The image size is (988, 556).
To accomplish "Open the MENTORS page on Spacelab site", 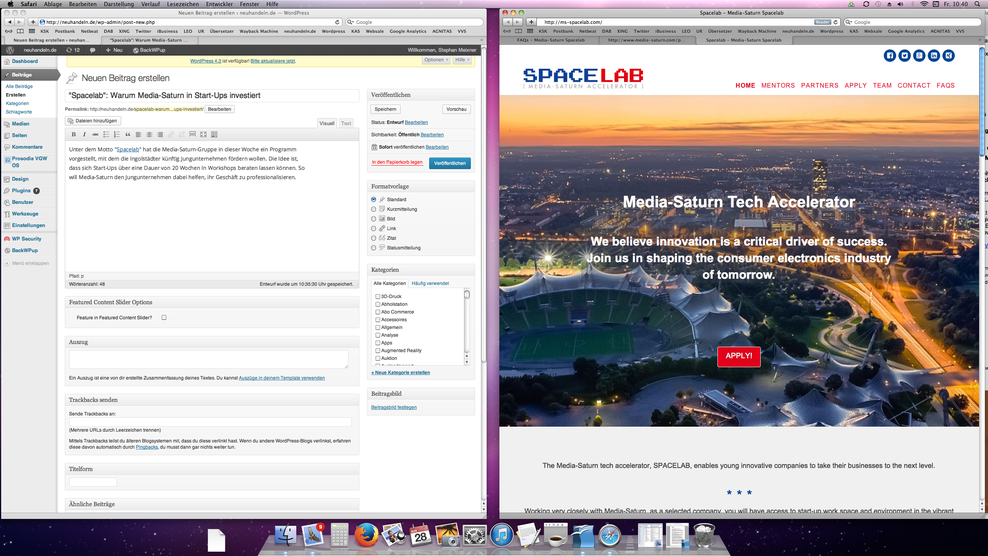I will 778,85.
